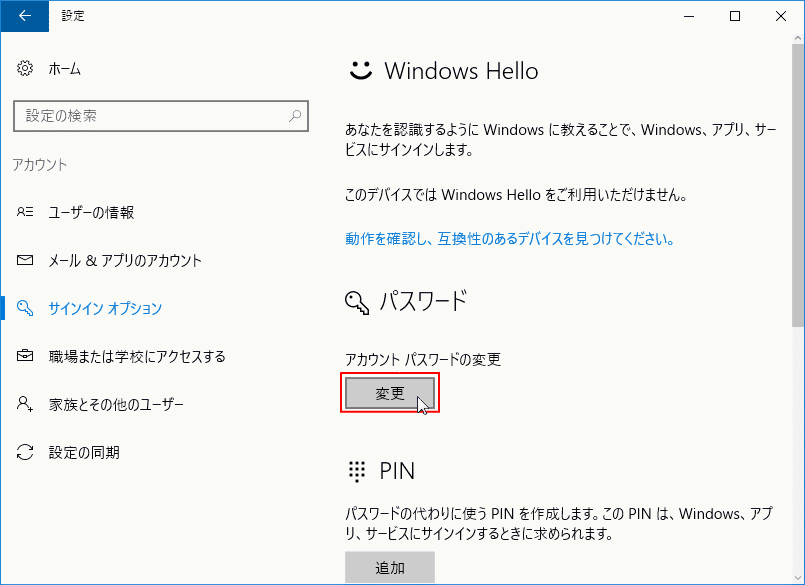Click the 変更 password button
The width and height of the screenshot is (805, 585).
390,393
